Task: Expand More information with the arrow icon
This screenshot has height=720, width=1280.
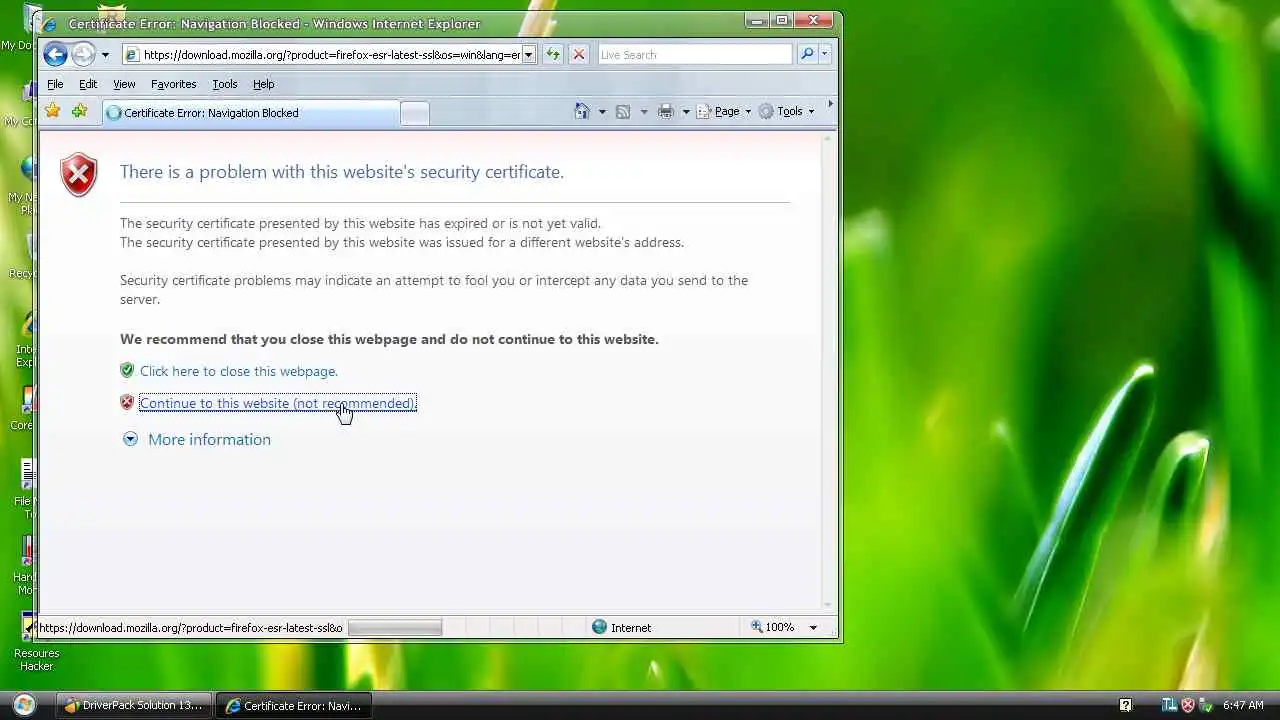Action: 130,439
